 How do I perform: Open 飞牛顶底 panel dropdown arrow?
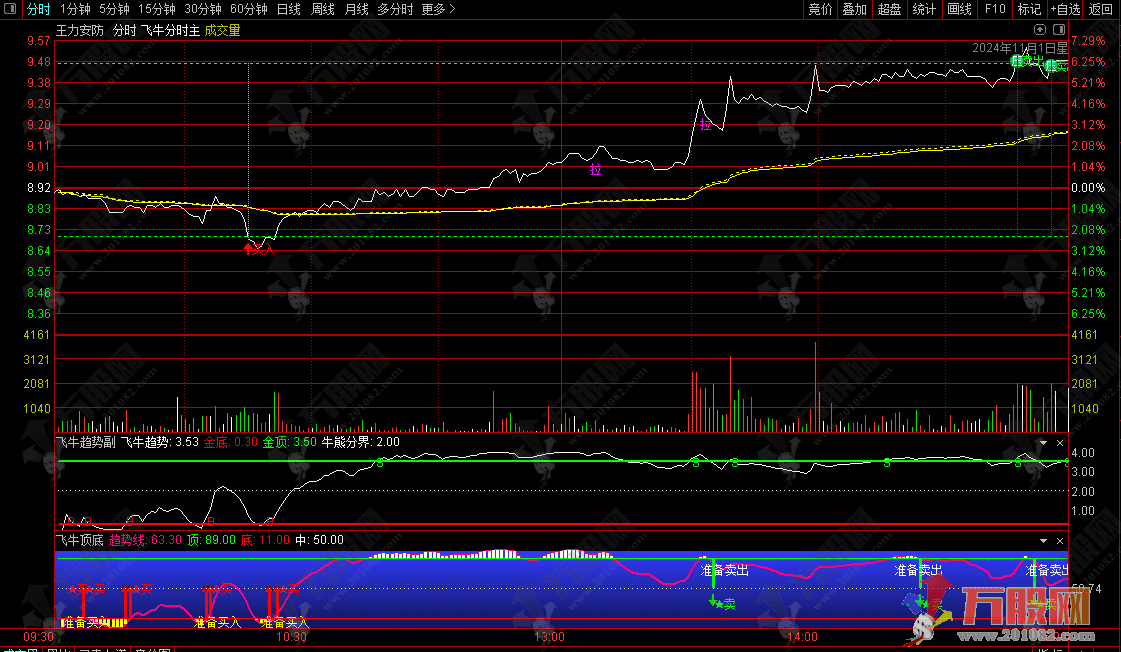[x=1043, y=540]
